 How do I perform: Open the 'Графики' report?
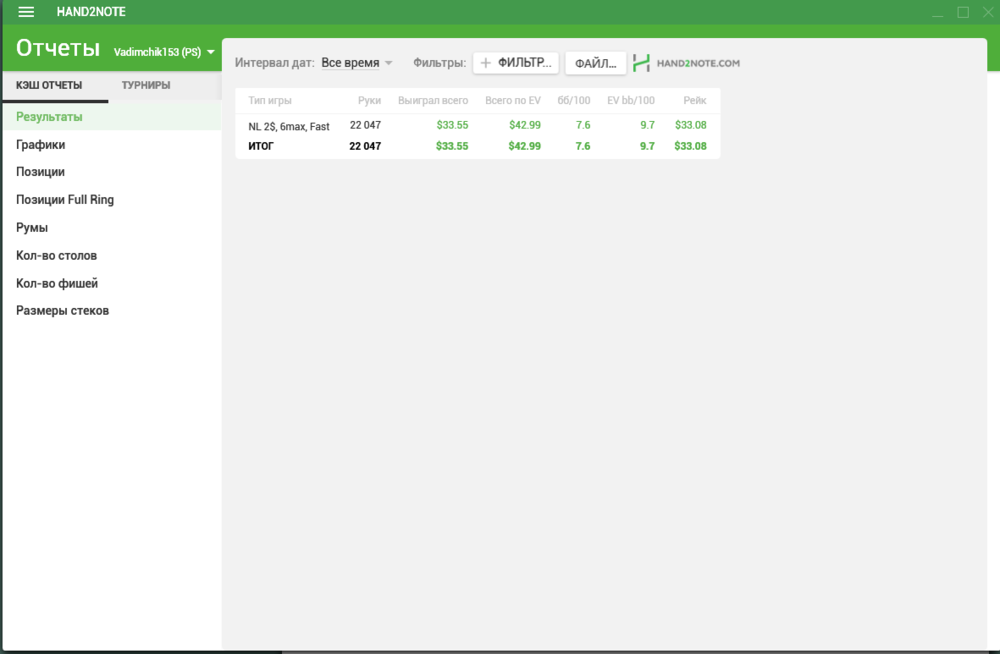click(x=41, y=145)
